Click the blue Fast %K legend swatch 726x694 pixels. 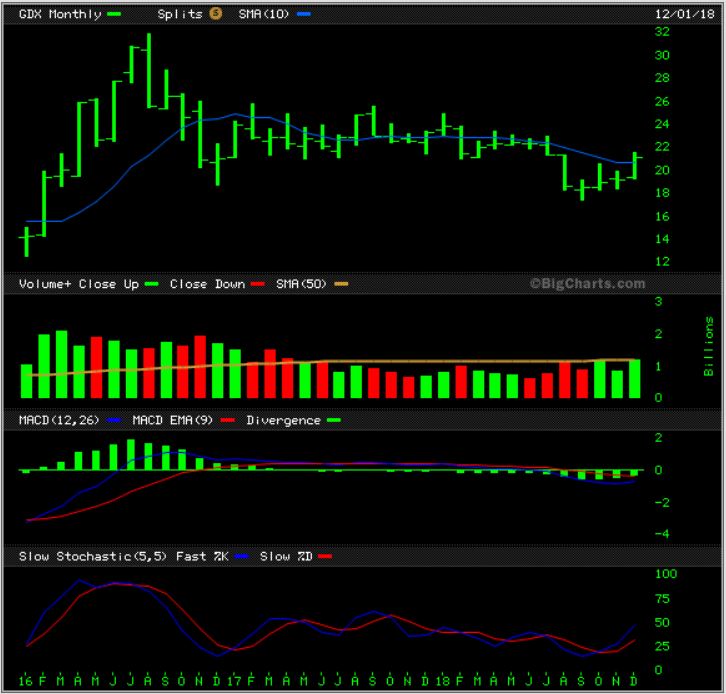pyautogui.click(x=242, y=556)
